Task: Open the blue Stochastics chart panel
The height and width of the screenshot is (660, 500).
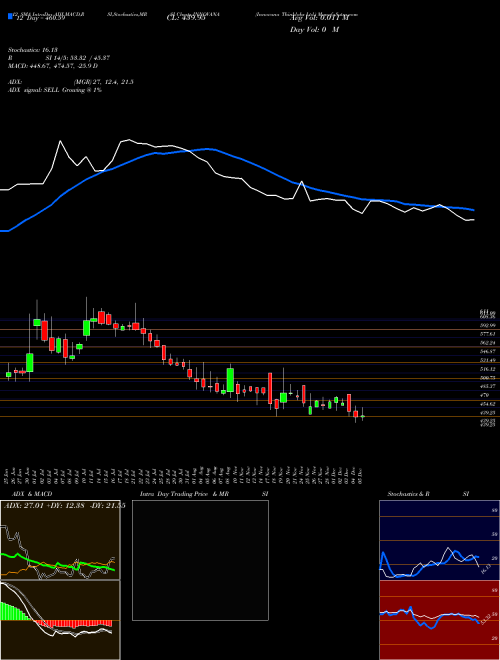Action: click(x=439, y=540)
